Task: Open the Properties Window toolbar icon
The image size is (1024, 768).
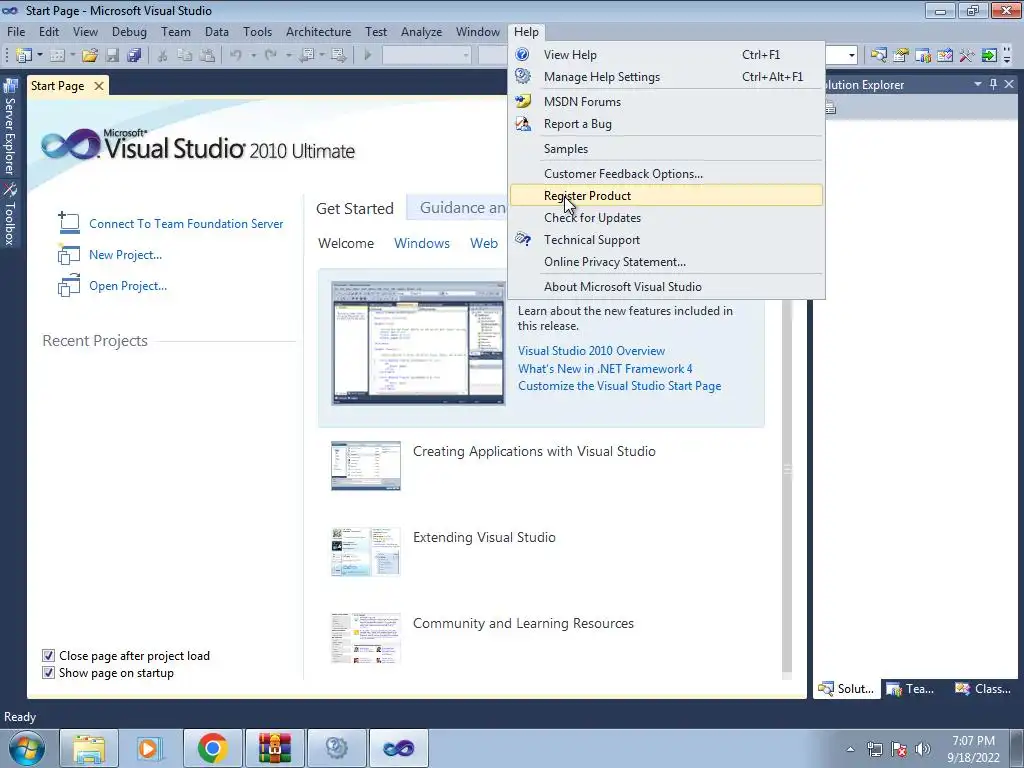Action: coord(901,56)
